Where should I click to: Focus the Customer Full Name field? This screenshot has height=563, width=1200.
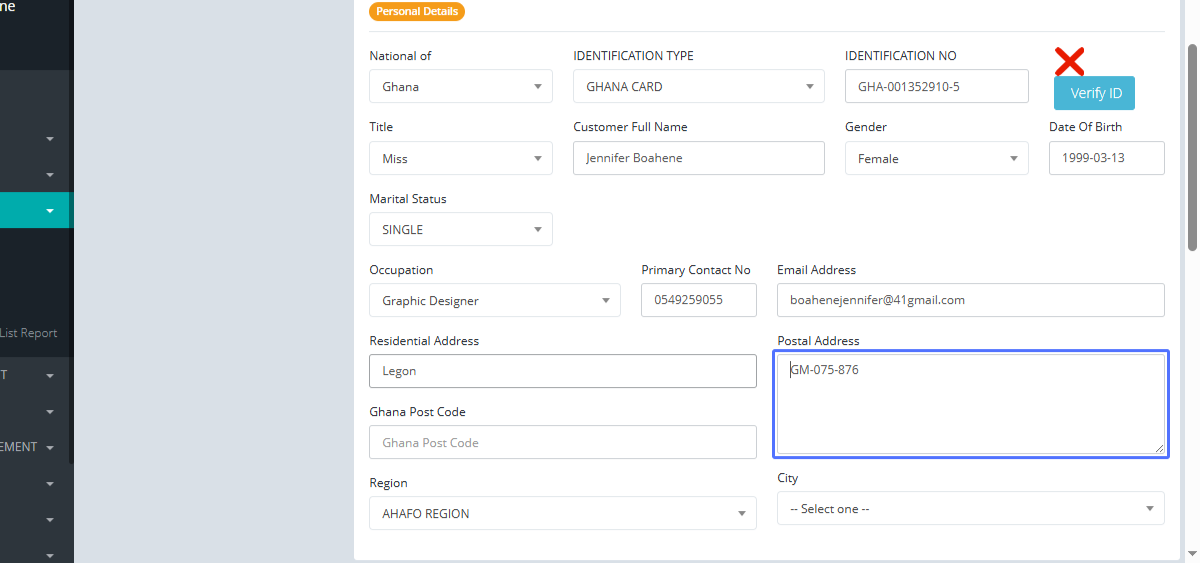tap(698, 158)
